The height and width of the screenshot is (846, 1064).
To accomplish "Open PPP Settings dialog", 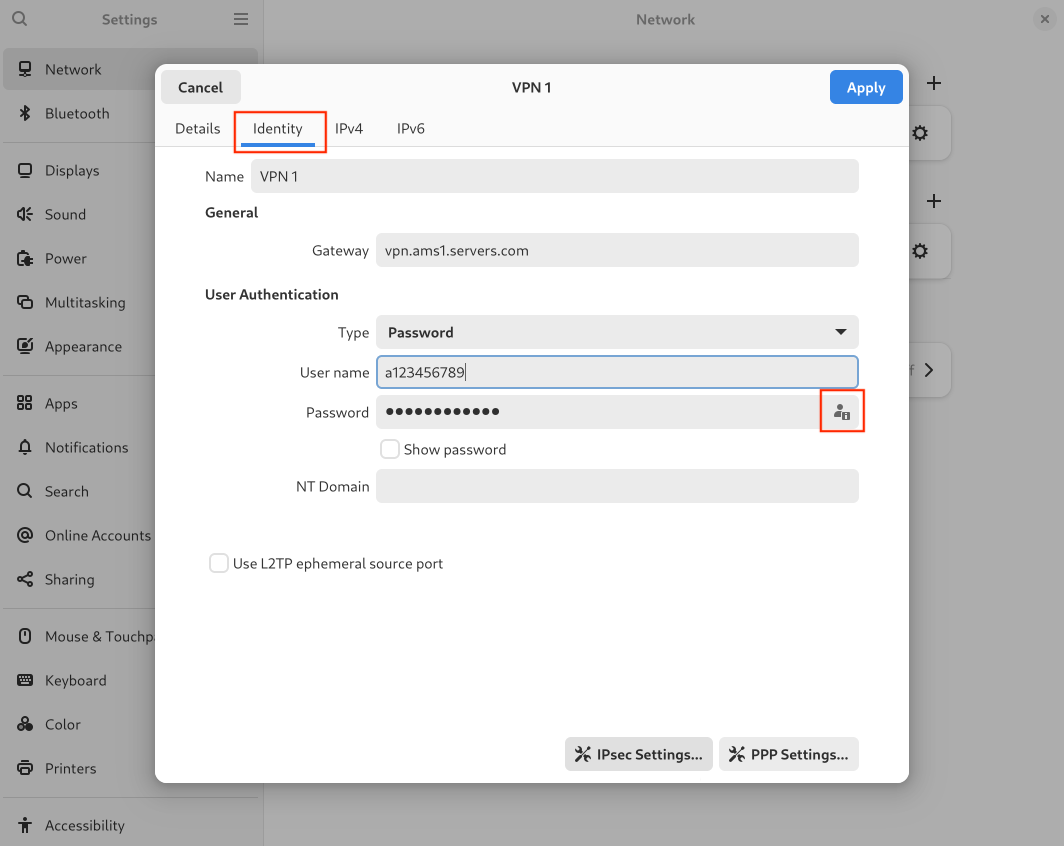I will pyautogui.click(x=788, y=754).
